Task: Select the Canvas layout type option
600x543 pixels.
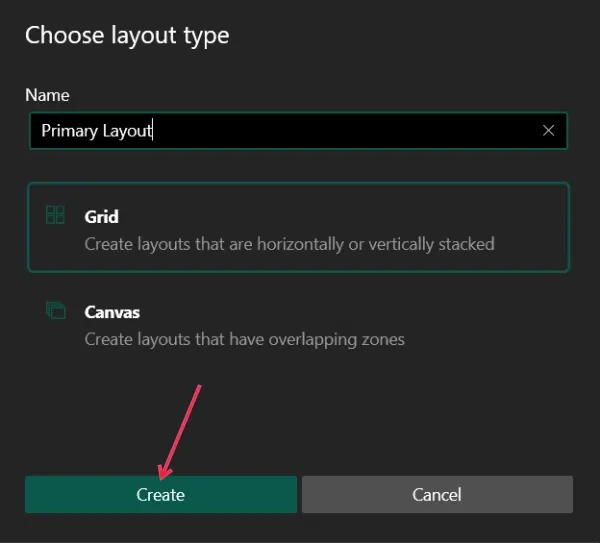Action: pos(298,324)
